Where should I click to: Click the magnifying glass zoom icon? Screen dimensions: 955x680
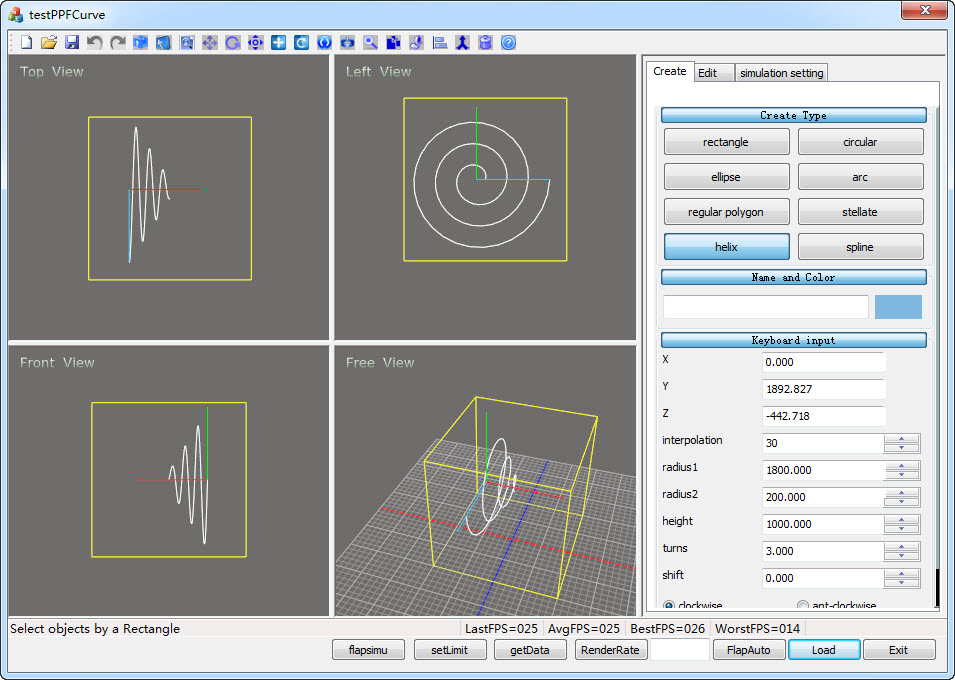(370, 42)
